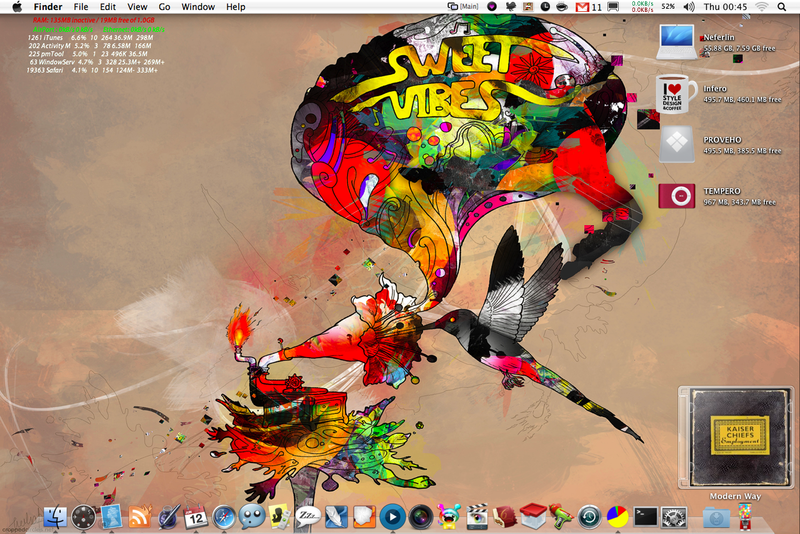800x534 pixels.
Task: Click the clock face menu bar icon
Action: point(545,7)
